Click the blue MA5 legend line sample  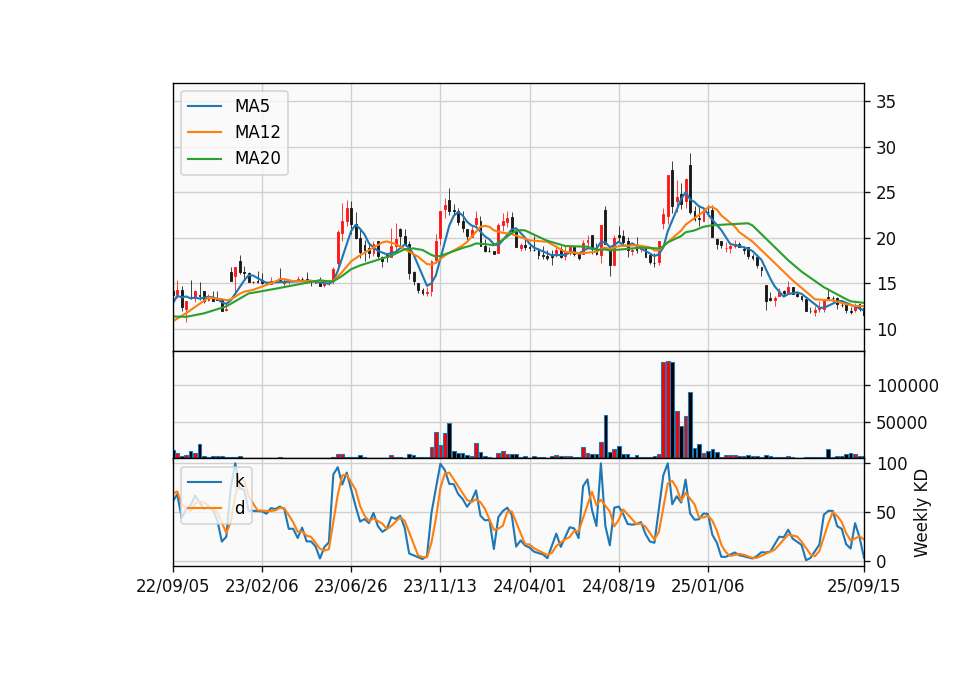coord(204,106)
